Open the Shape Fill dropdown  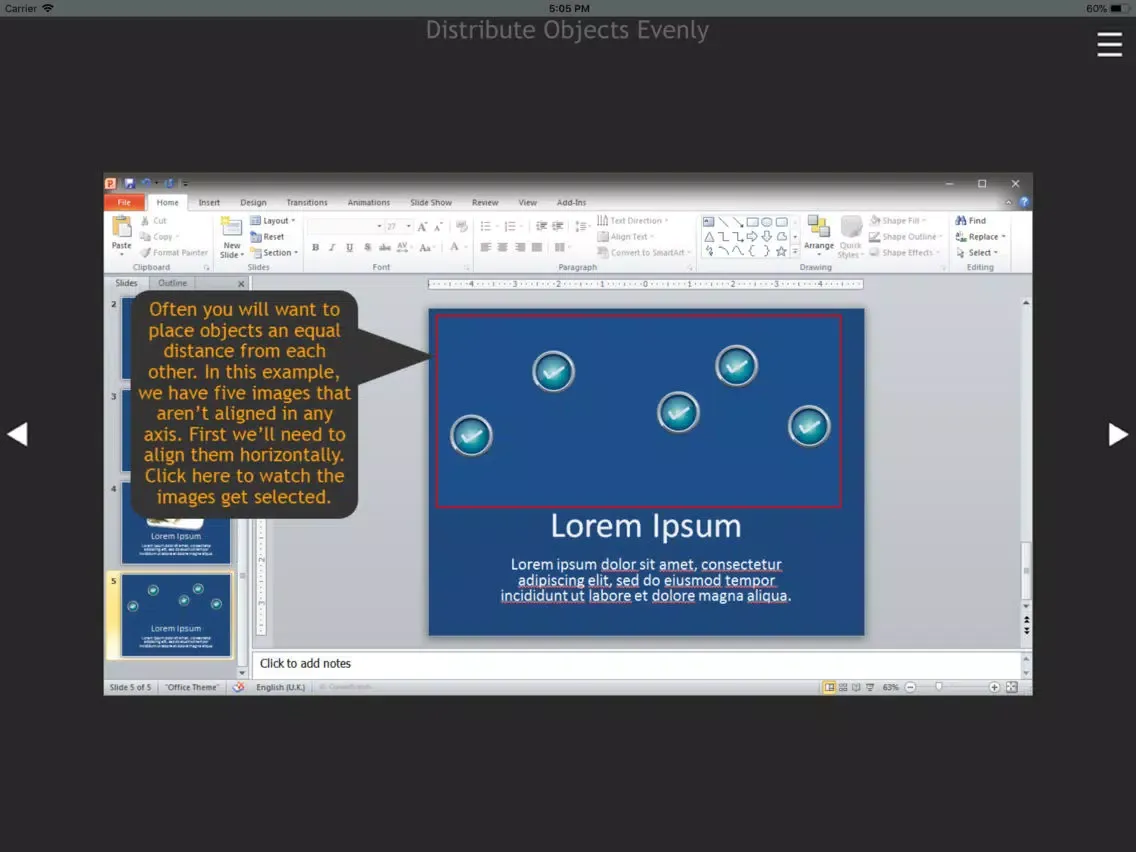point(897,221)
